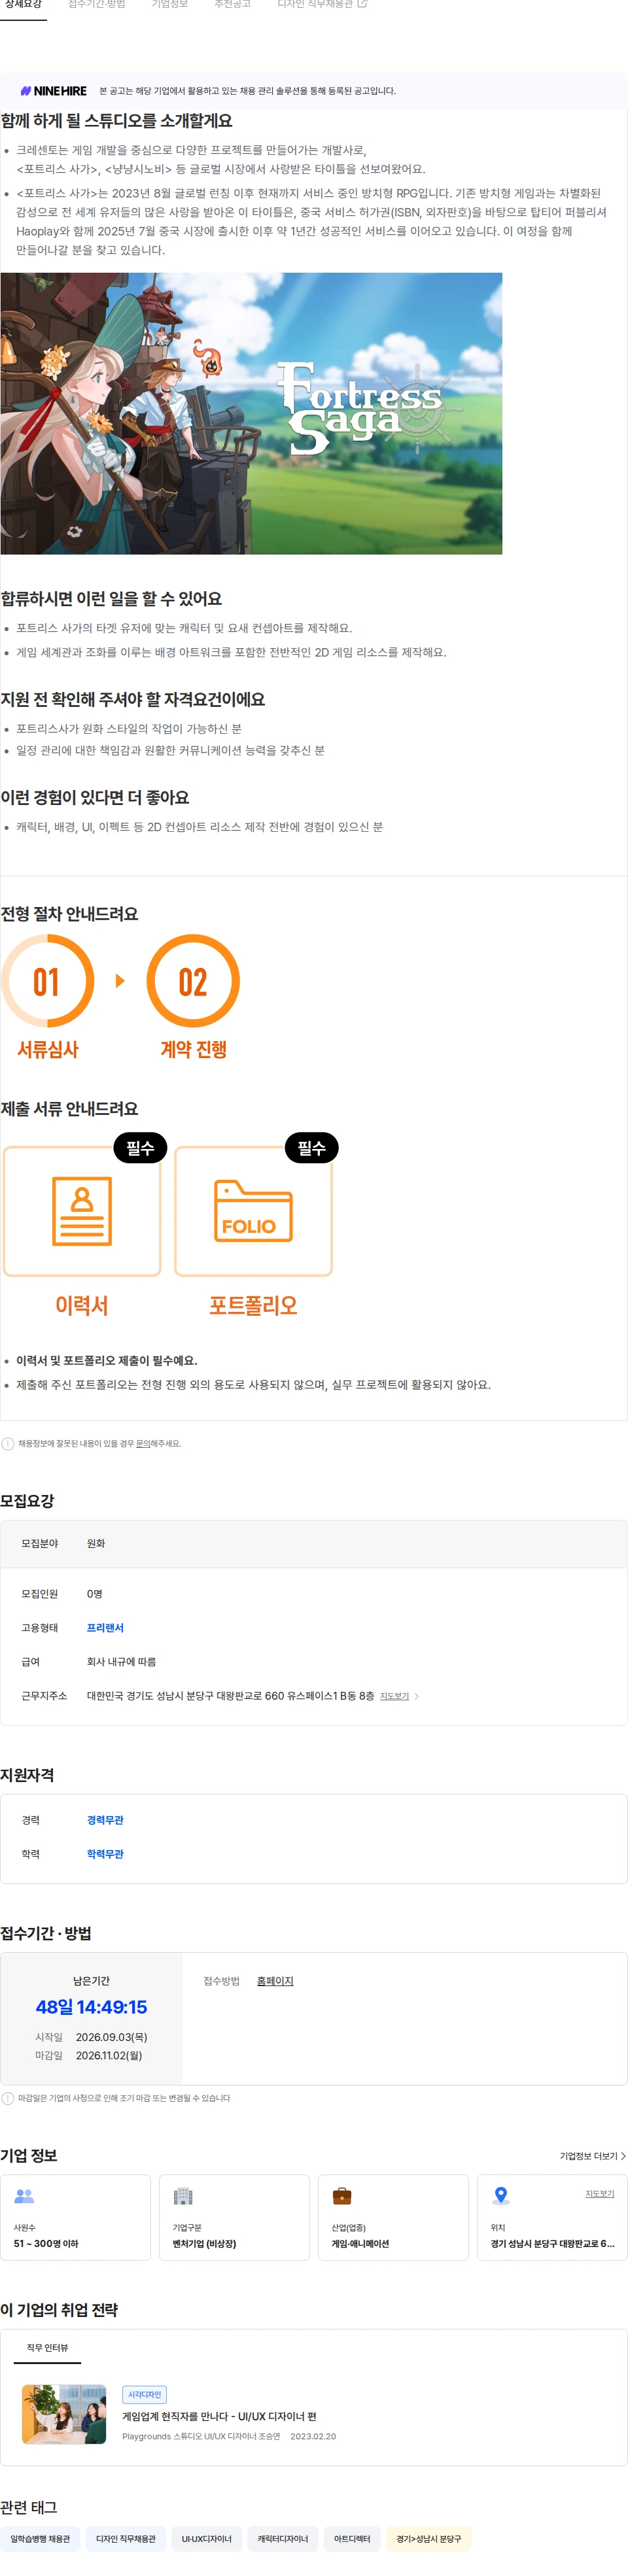Click the FOLIO portfolio folder icon
Viewport: 628px width, 2576px height.
click(253, 1211)
